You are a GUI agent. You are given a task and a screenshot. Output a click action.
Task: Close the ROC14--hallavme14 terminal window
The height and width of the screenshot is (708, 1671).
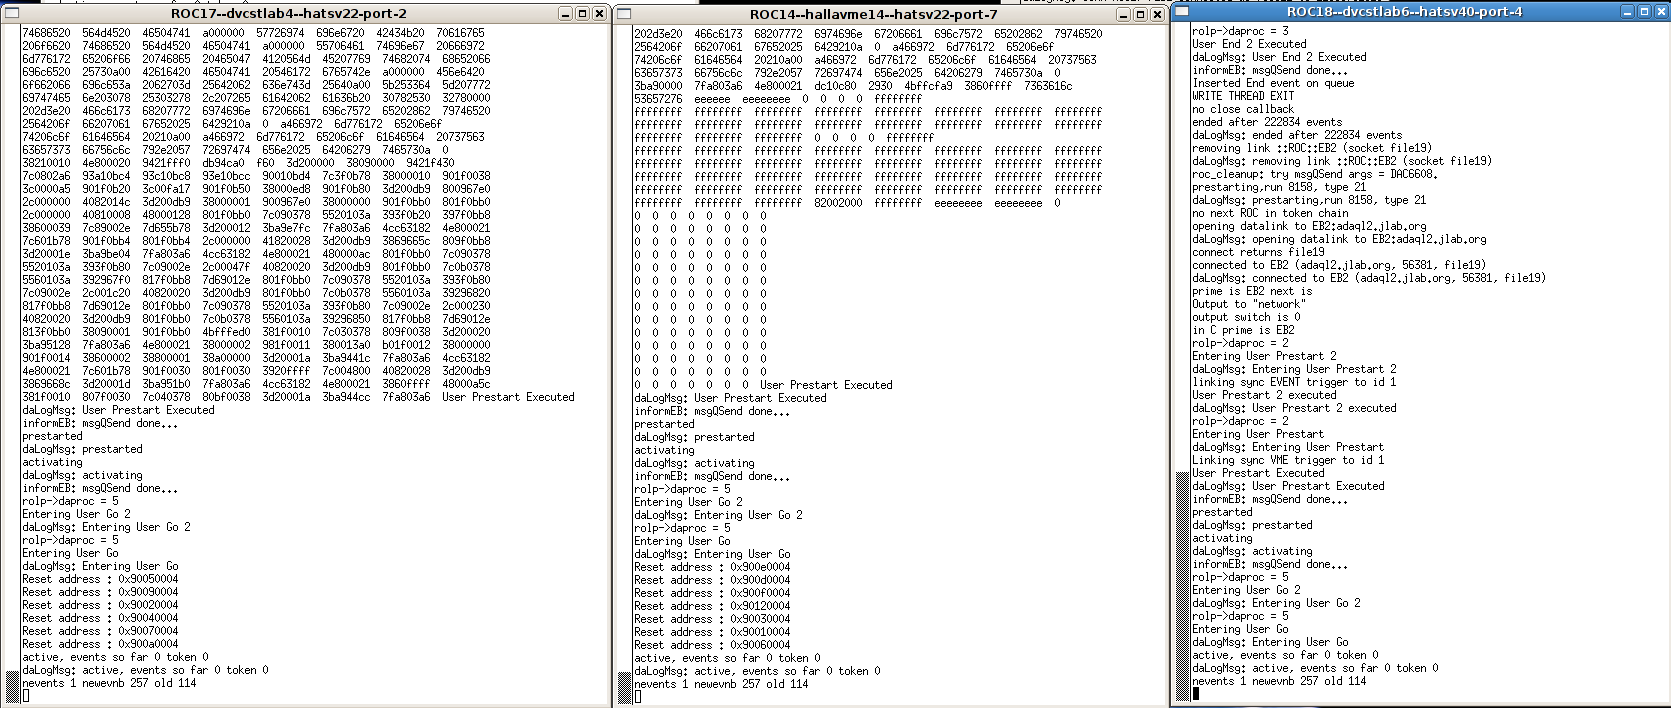point(1158,15)
